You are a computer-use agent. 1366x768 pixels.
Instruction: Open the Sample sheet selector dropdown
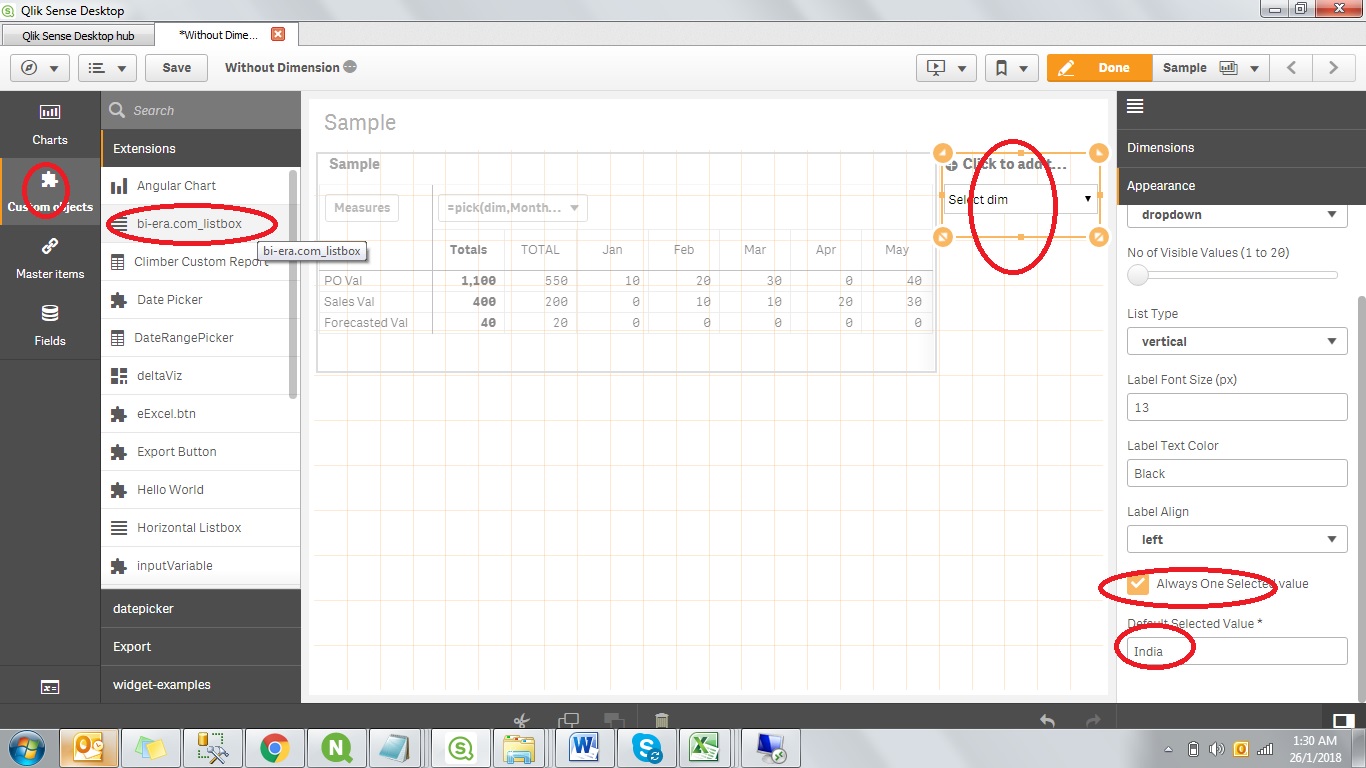1211,68
